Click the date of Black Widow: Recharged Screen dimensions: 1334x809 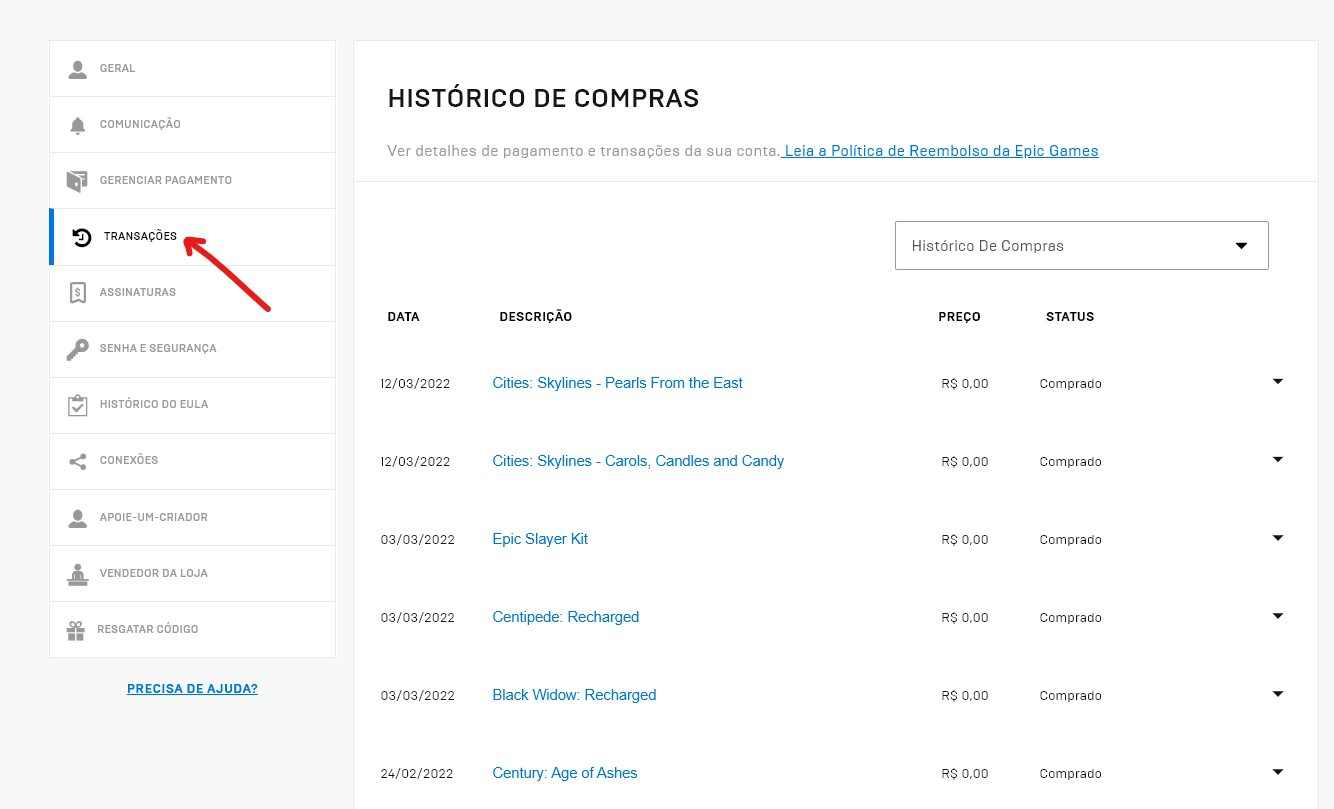pyautogui.click(x=417, y=696)
